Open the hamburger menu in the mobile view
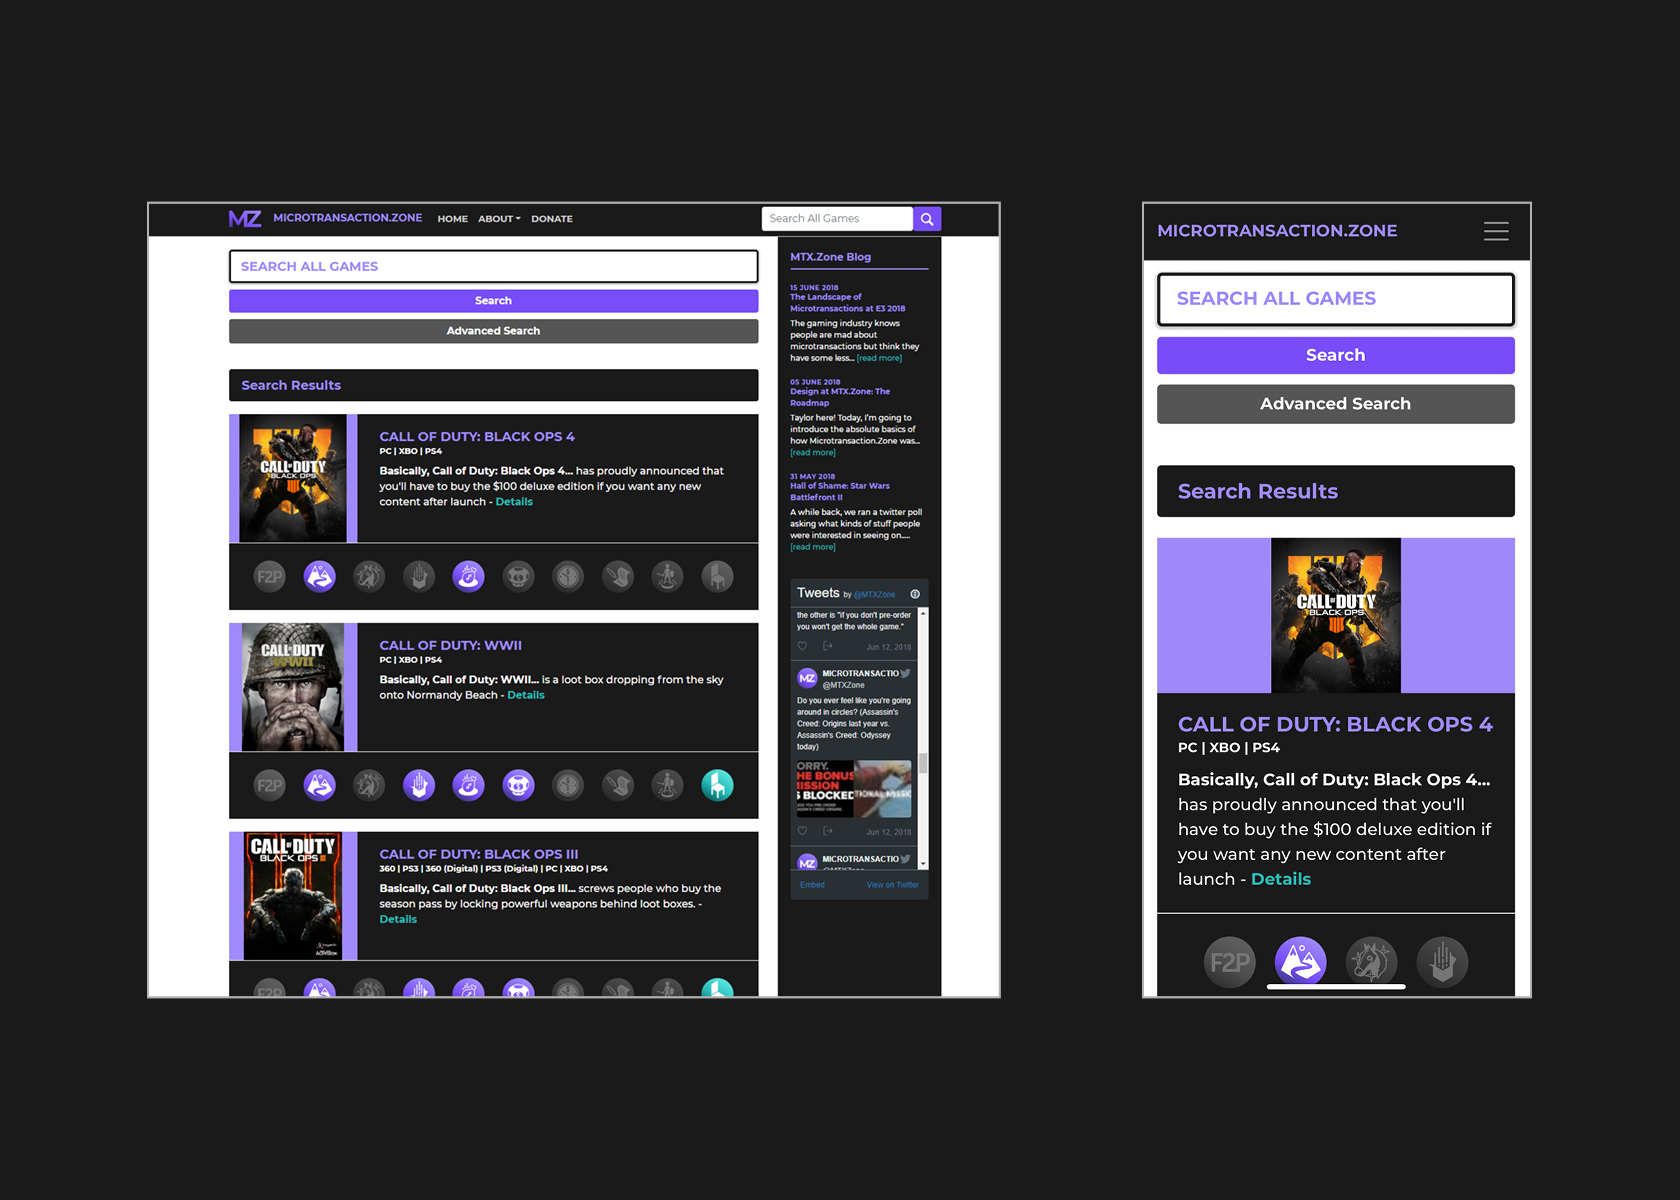This screenshot has height=1200, width=1680. click(1496, 231)
